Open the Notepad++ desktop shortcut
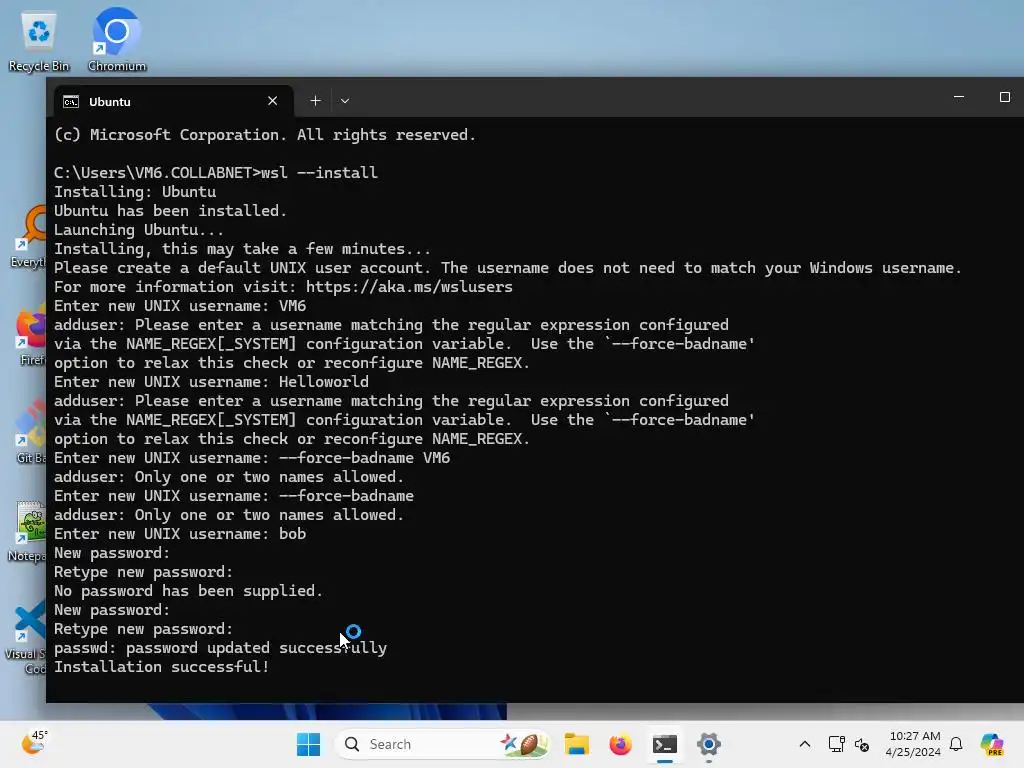Viewport: 1024px width, 768px height. click(29, 531)
